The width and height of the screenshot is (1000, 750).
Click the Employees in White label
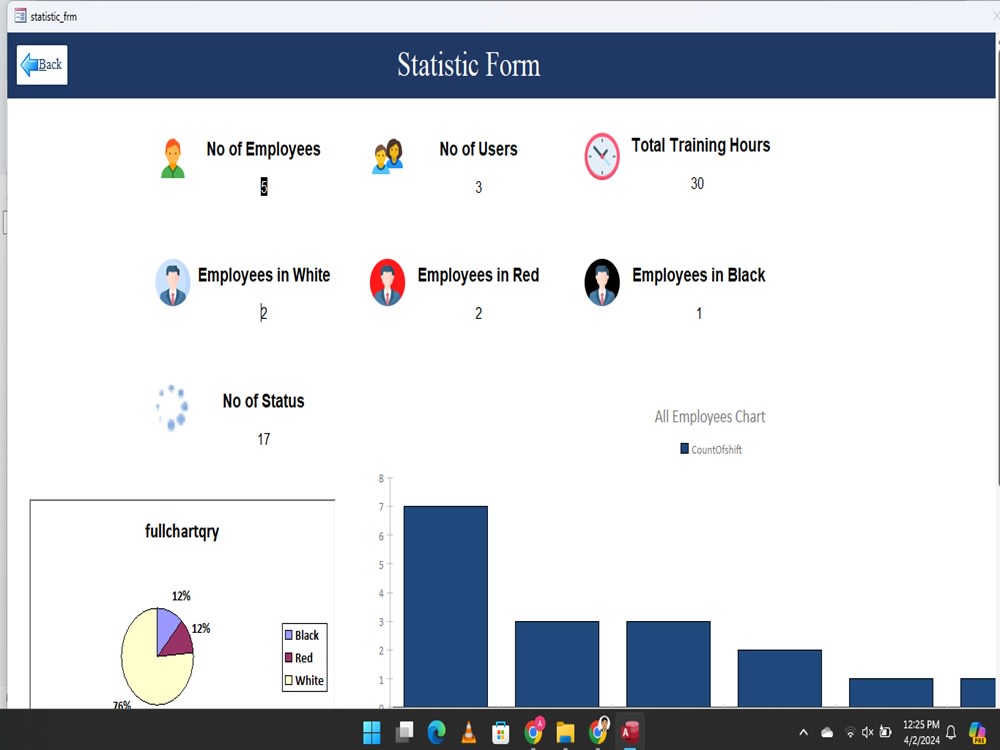pos(264,275)
